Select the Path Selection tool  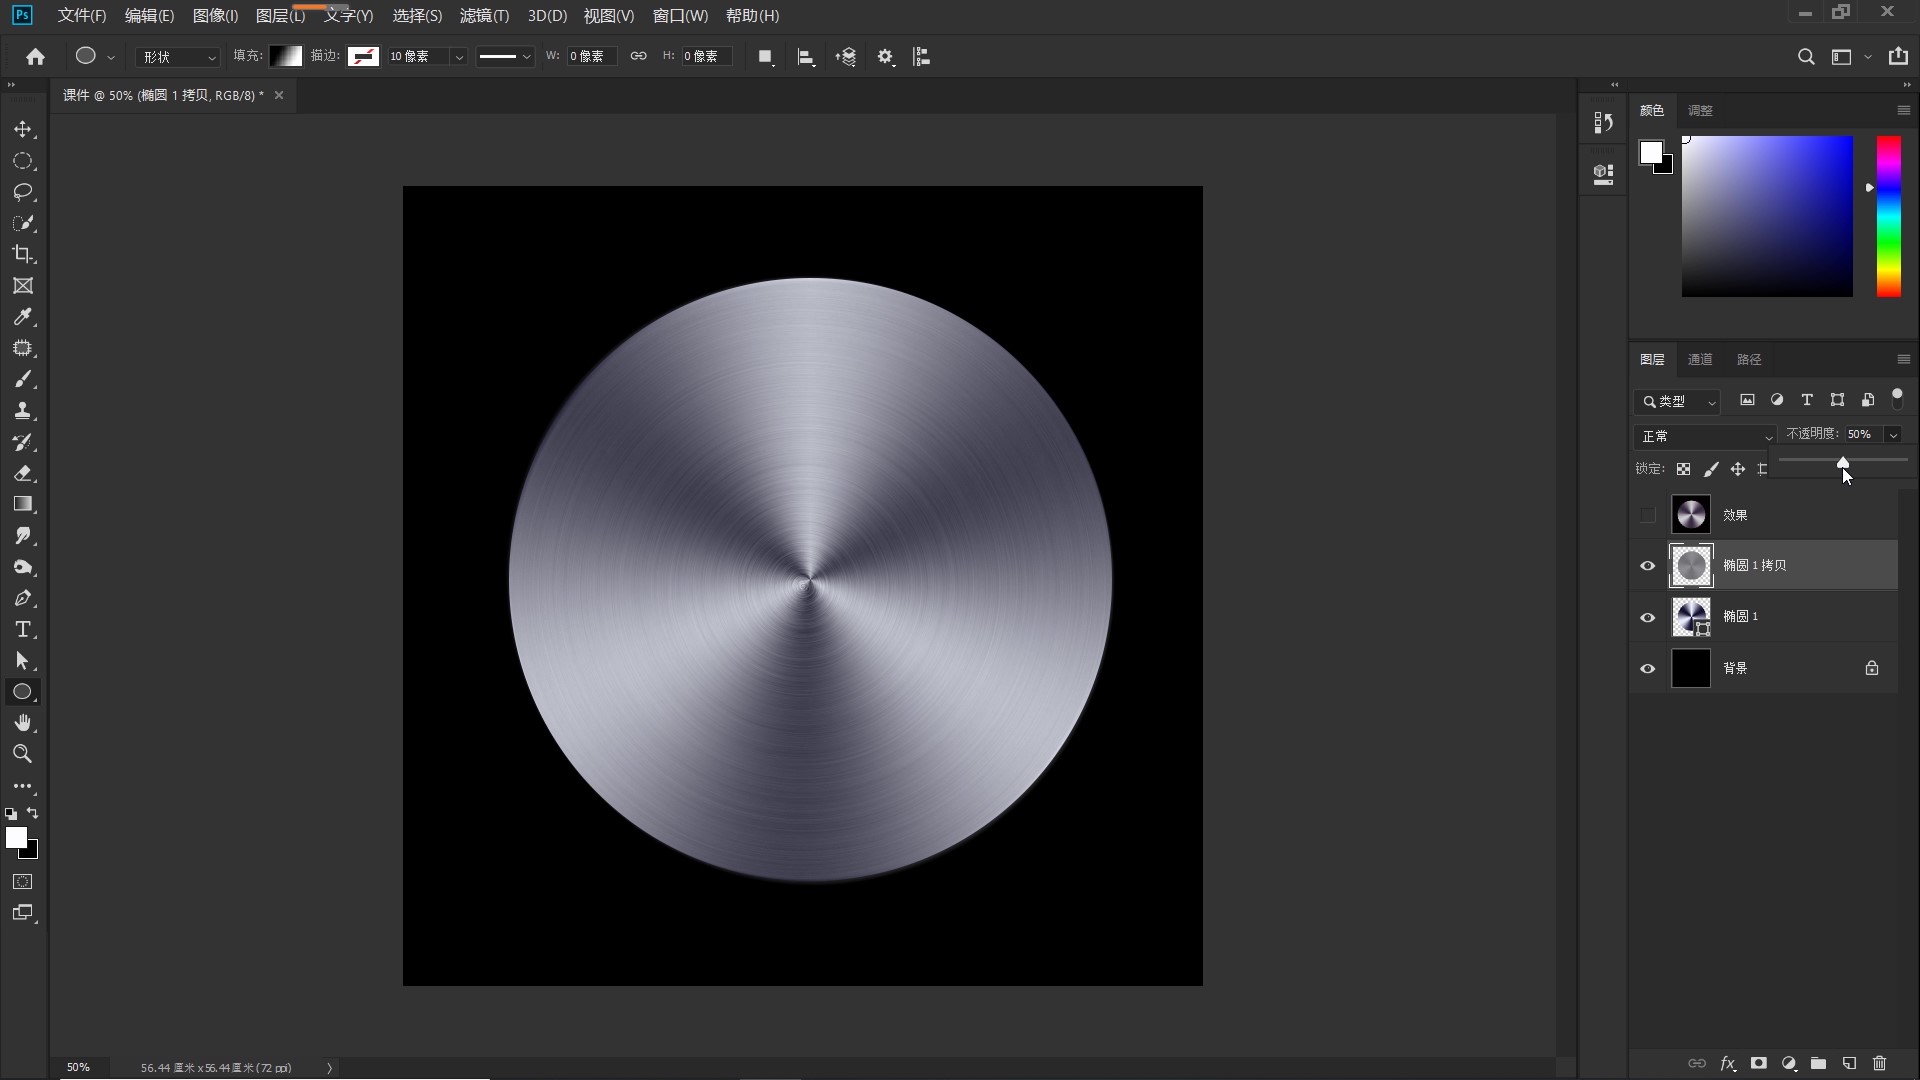[x=23, y=661]
